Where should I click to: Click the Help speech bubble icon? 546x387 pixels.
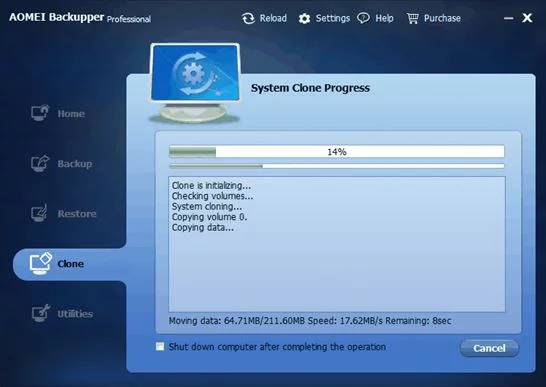coord(364,18)
